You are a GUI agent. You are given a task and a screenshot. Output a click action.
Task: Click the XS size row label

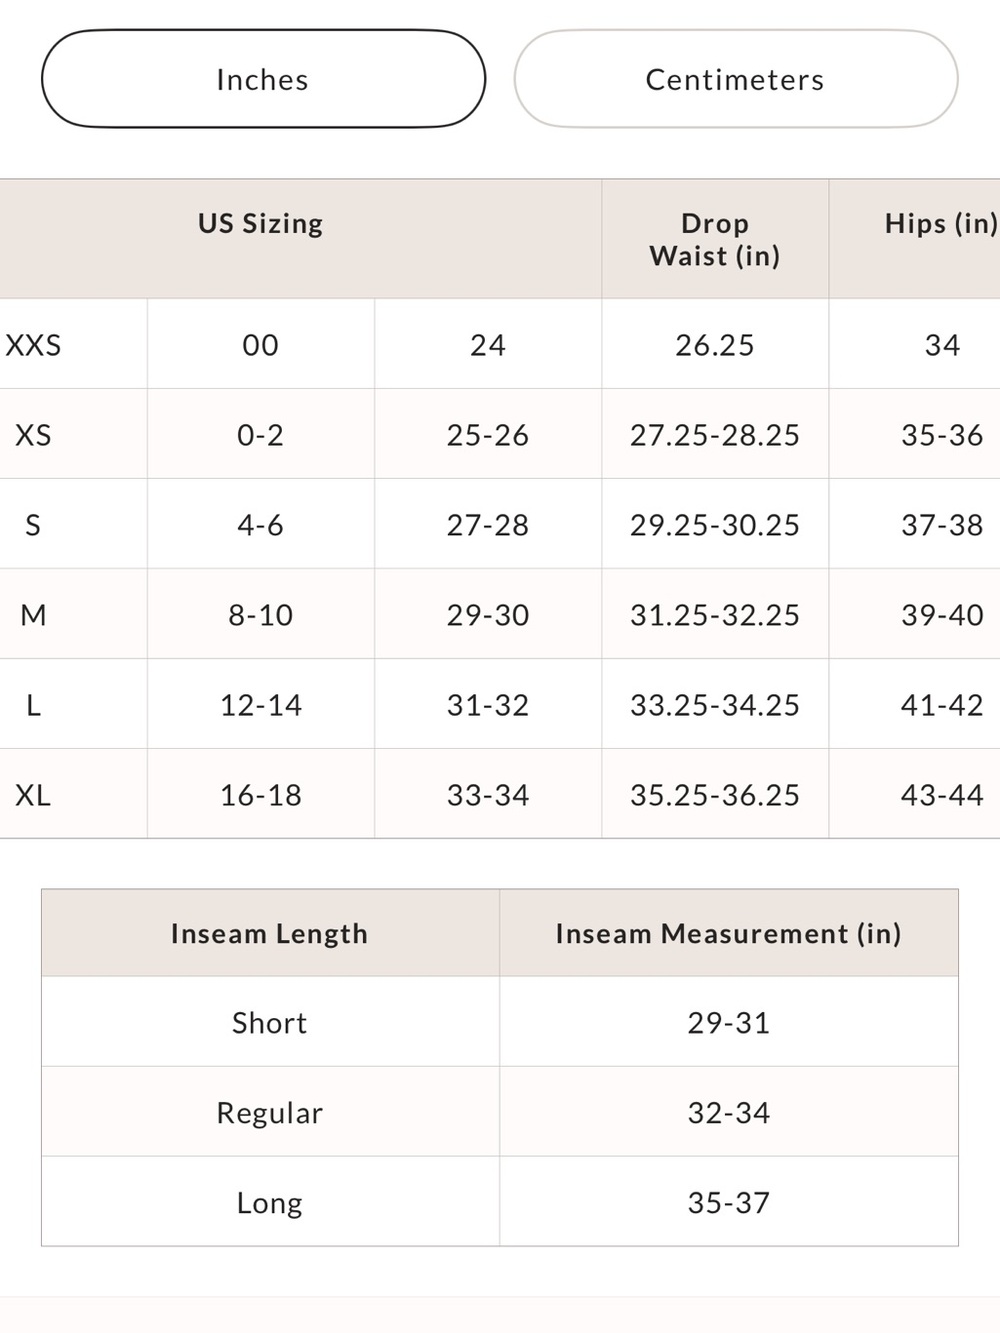tap(33, 435)
